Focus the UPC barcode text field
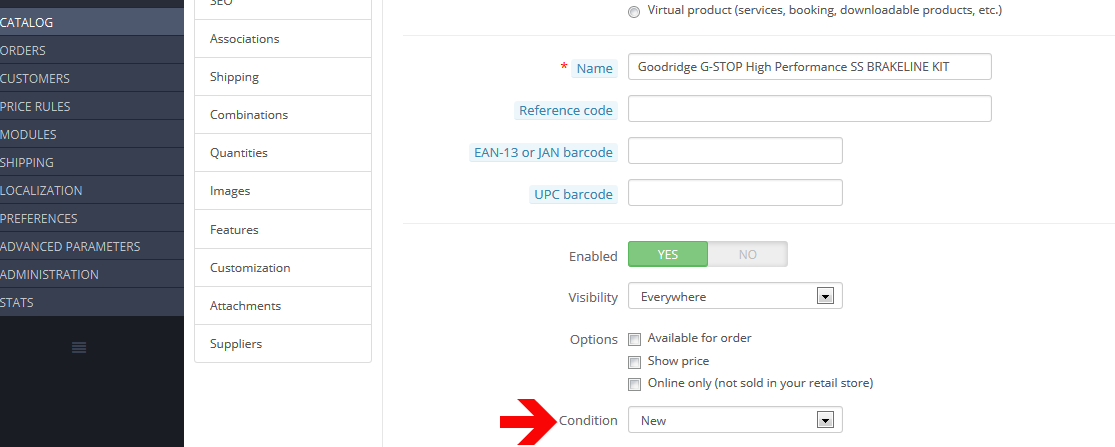Image resolution: width=1115 pixels, height=447 pixels. [x=735, y=193]
